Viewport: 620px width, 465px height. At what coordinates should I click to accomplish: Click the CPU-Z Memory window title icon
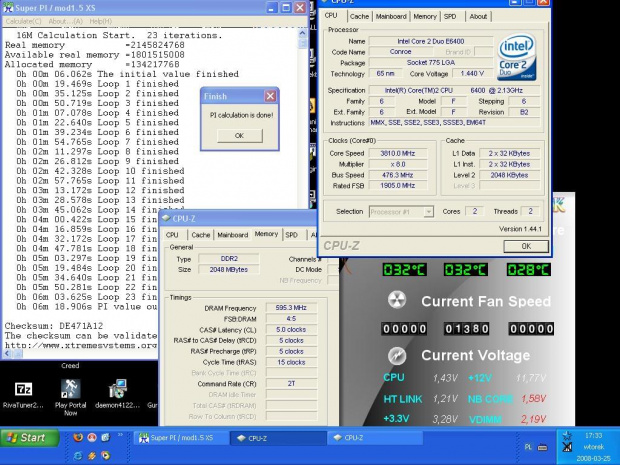pyautogui.click(x=166, y=218)
